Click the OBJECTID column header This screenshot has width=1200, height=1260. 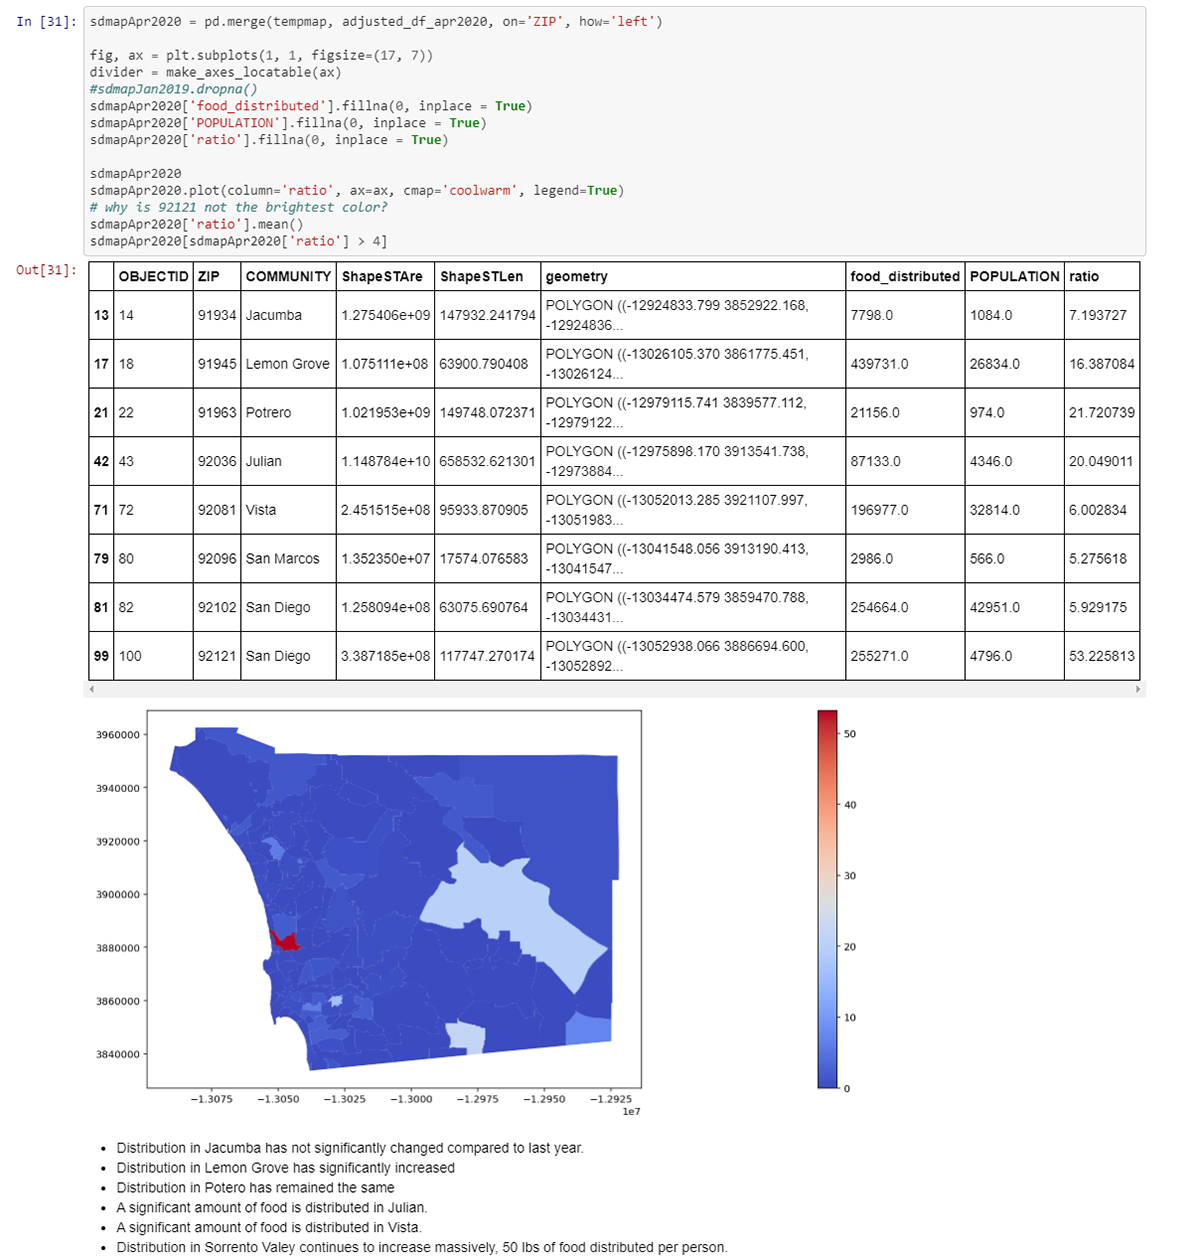click(153, 276)
